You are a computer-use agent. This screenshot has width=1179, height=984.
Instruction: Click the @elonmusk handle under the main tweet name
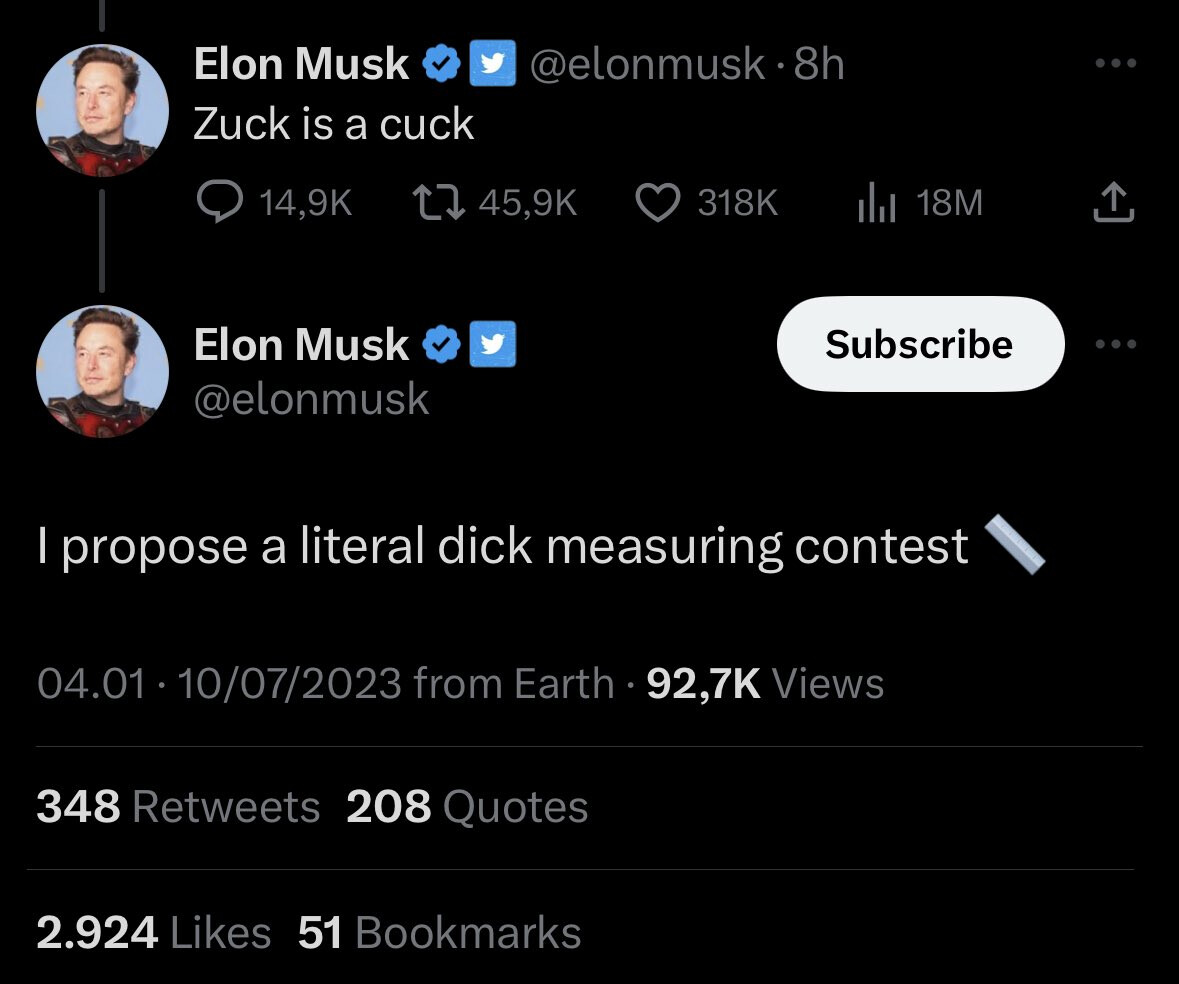point(311,400)
